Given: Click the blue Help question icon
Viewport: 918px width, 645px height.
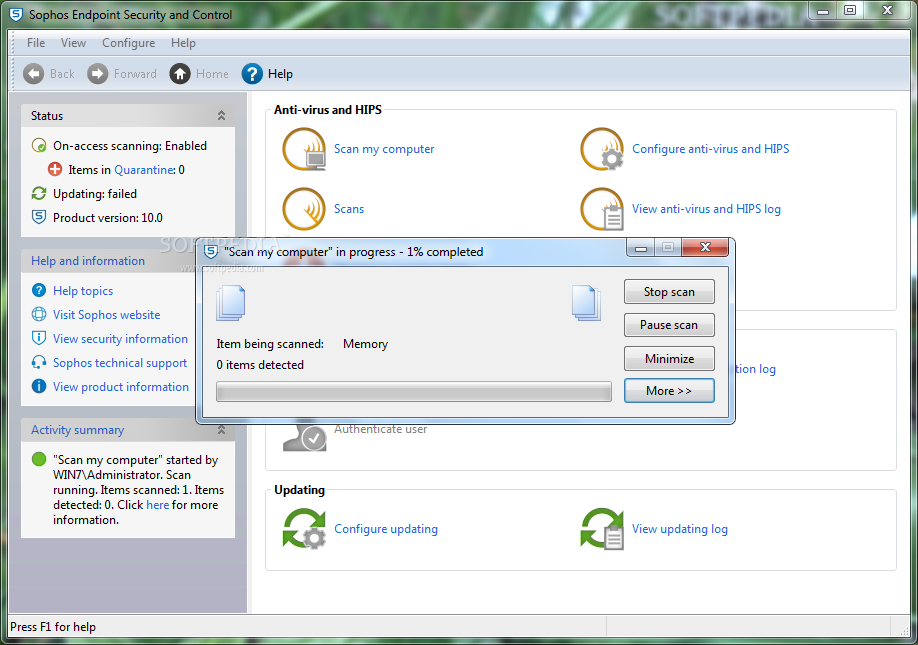Looking at the screenshot, I should 252,74.
